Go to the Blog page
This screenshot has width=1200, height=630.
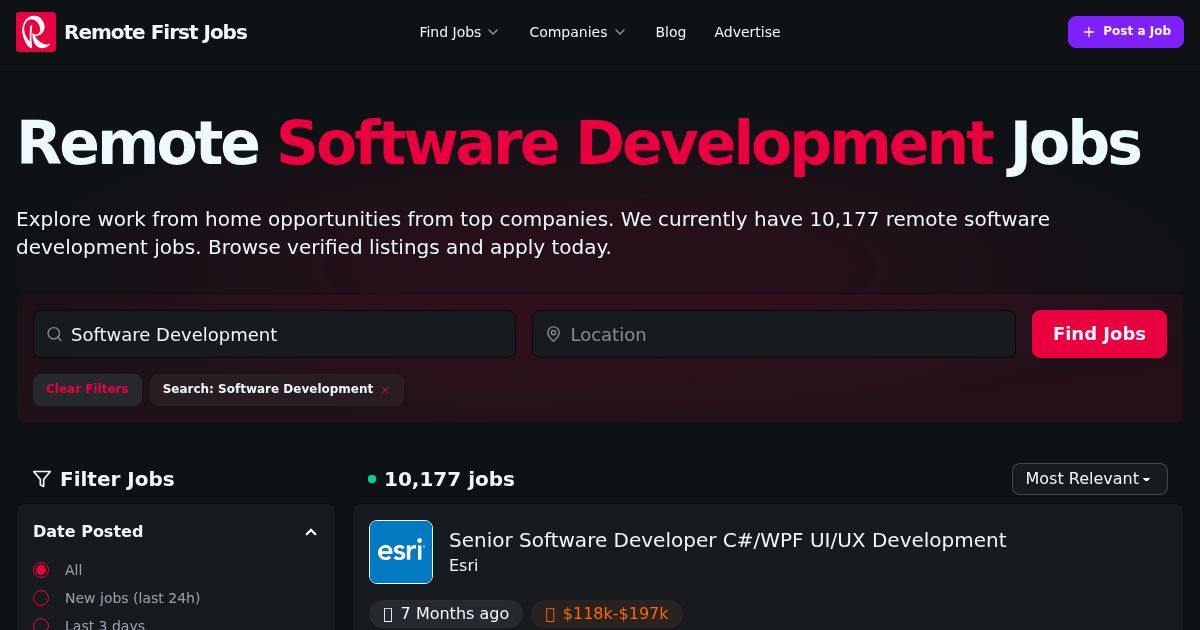(671, 32)
